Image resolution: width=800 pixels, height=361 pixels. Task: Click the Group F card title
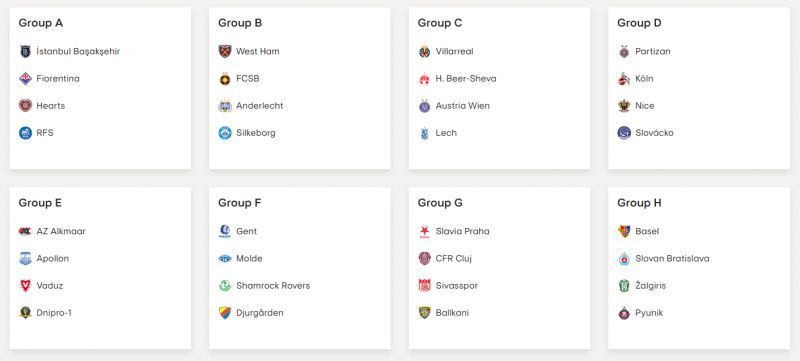coord(240,203)
